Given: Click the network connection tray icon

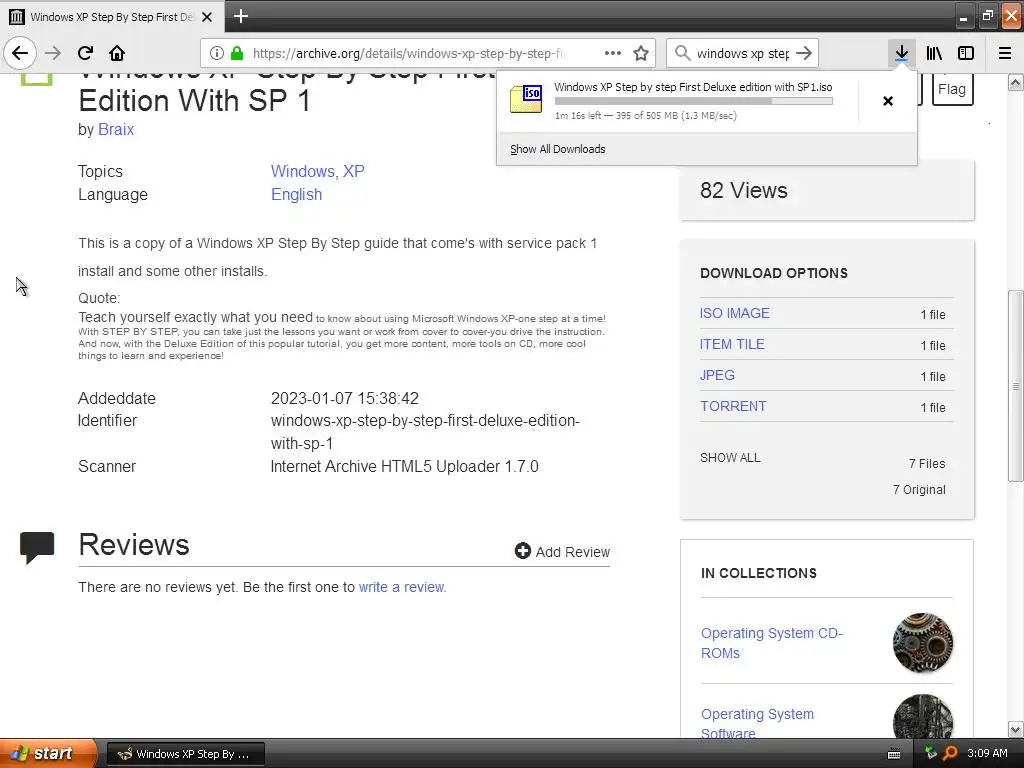Looking at the screenshot, I should click(x=931, y=753).
